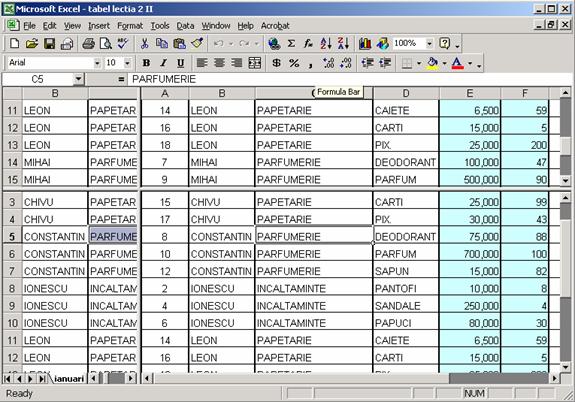
Task: Select the ianuari sheet tab
Action: coord(69,379)
